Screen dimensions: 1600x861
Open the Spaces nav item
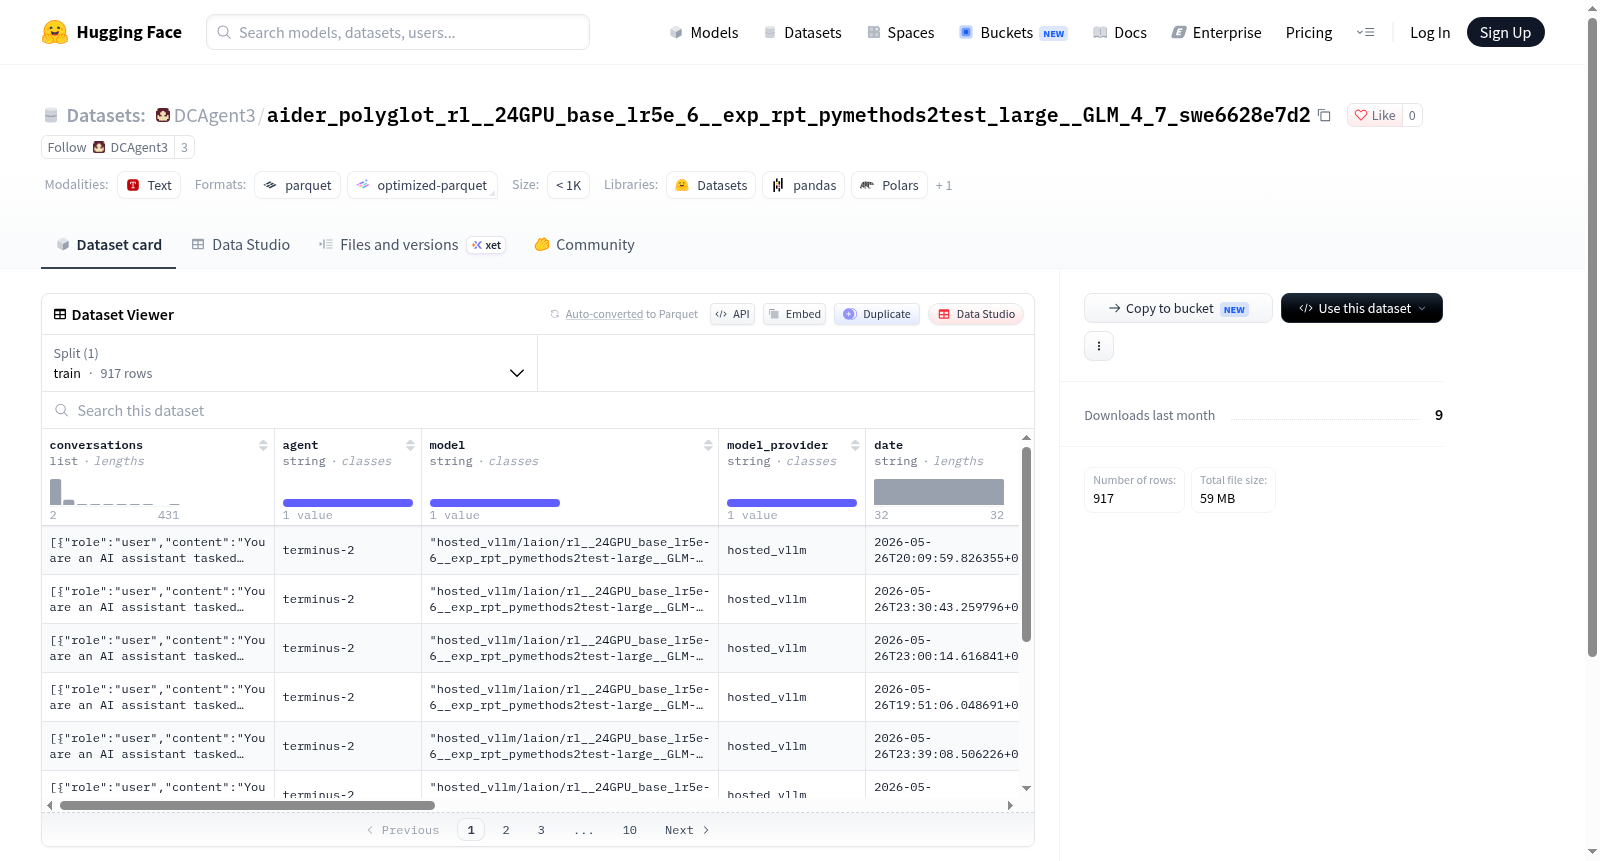(x=901, y=33)
